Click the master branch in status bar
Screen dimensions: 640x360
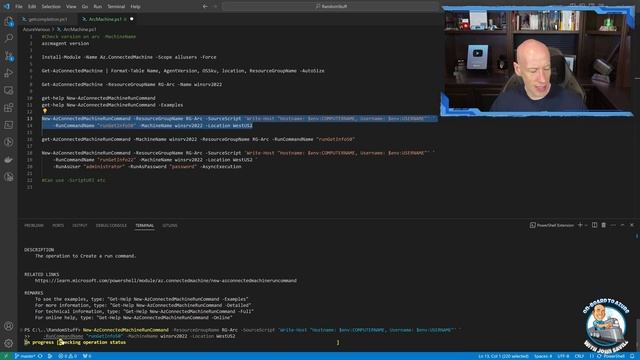25,356
